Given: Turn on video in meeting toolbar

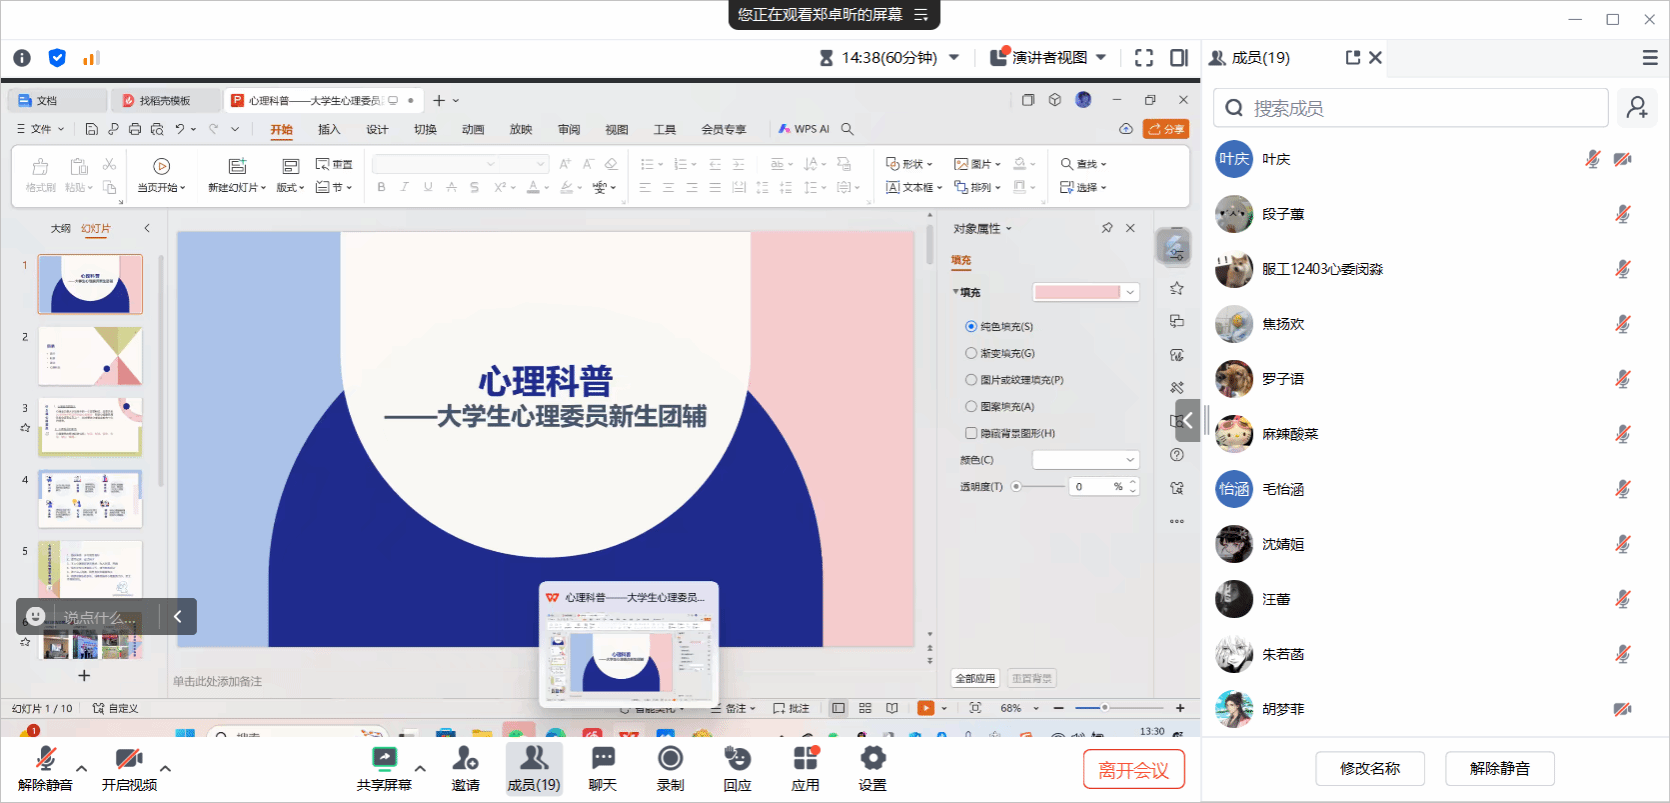Looking at the screenshot, I should click(128, 759).
